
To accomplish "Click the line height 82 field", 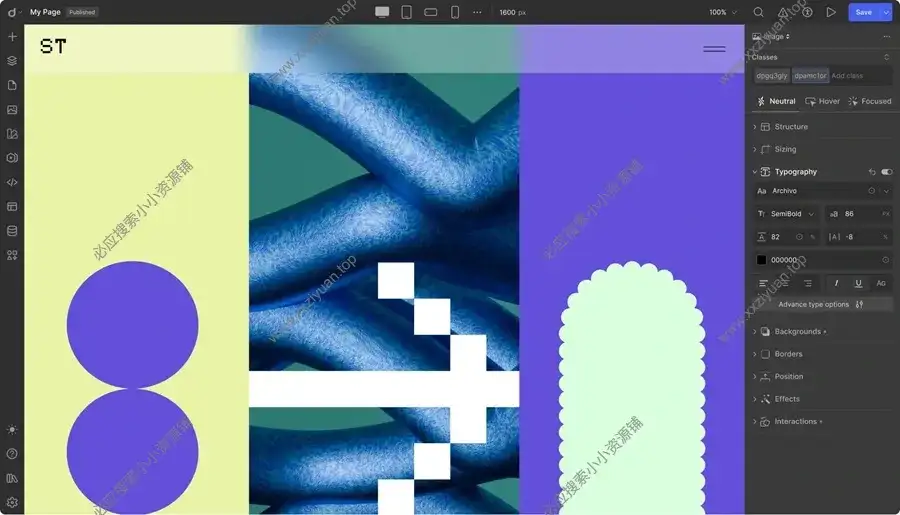I will [x=786, y=237].
